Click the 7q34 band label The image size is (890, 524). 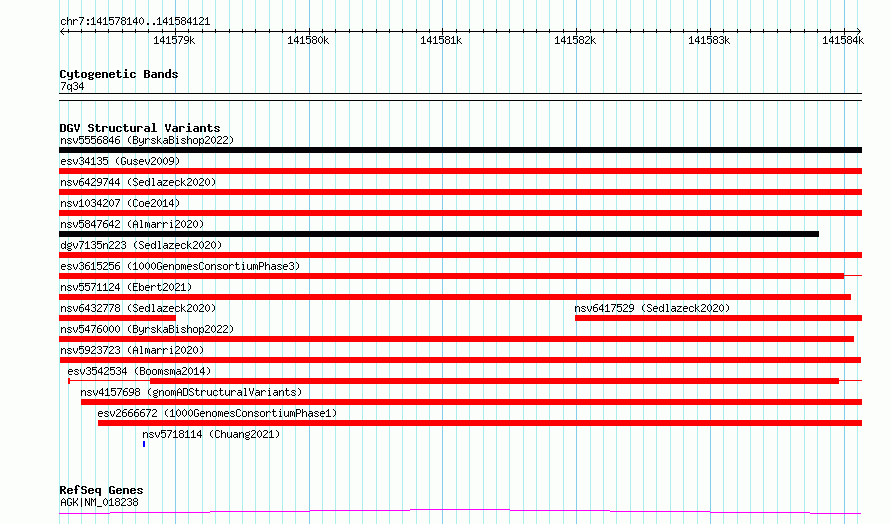tap(72, 86)
